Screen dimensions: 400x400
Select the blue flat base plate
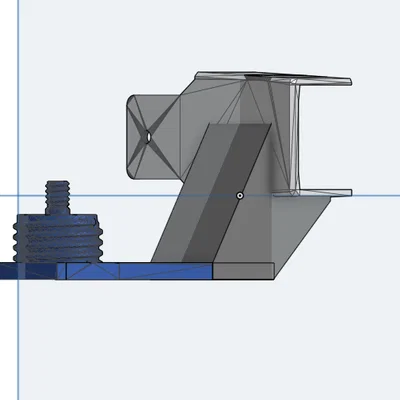106,271
